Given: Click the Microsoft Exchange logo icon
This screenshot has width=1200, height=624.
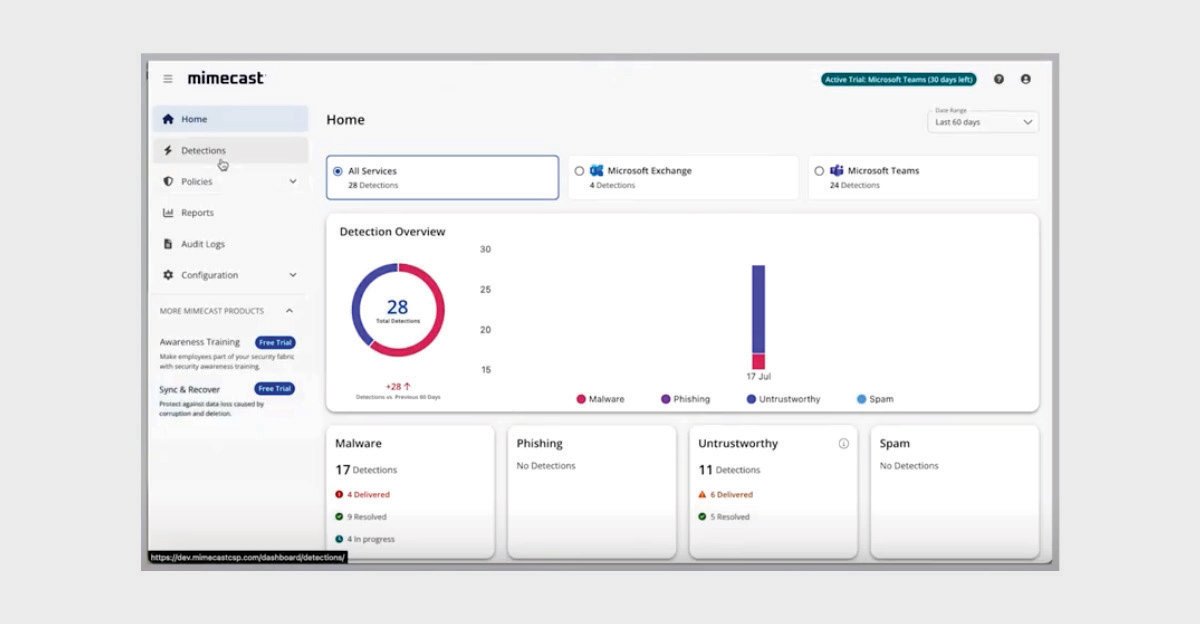Looking at the screenshot, I should tap(597, 171).
